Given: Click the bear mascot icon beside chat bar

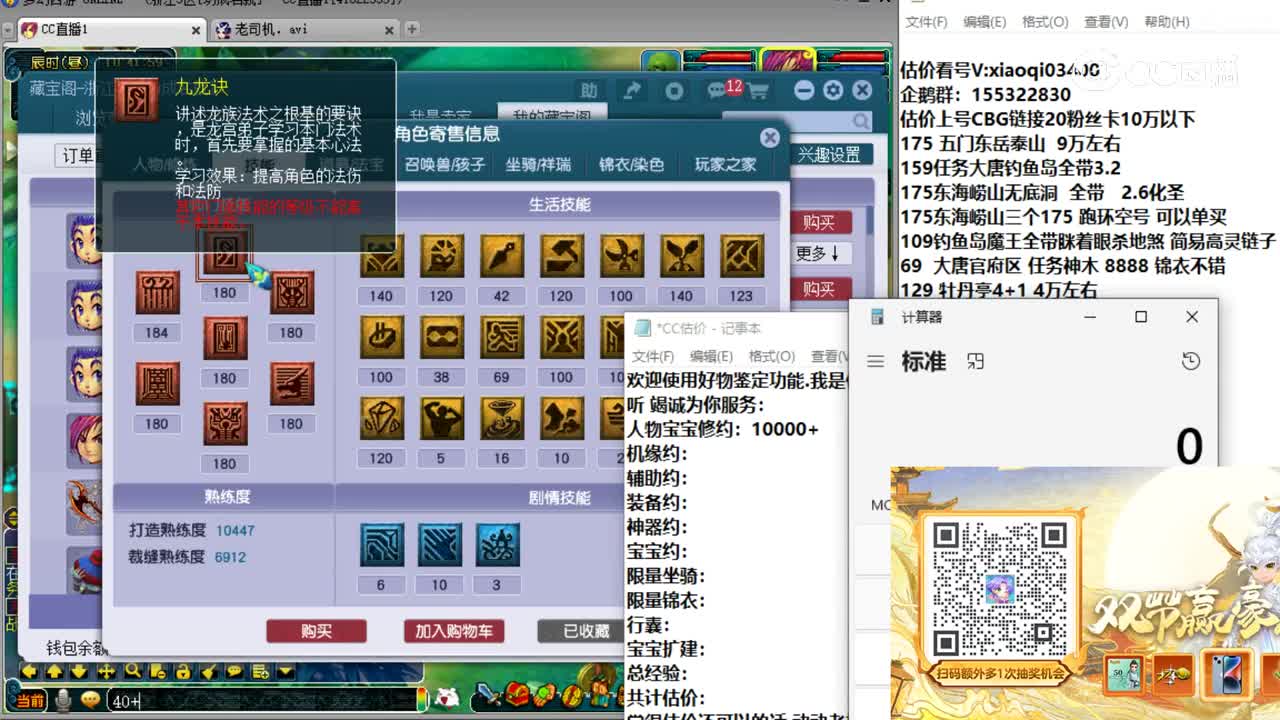Looking at the screenshot, I should pos(448,696).
